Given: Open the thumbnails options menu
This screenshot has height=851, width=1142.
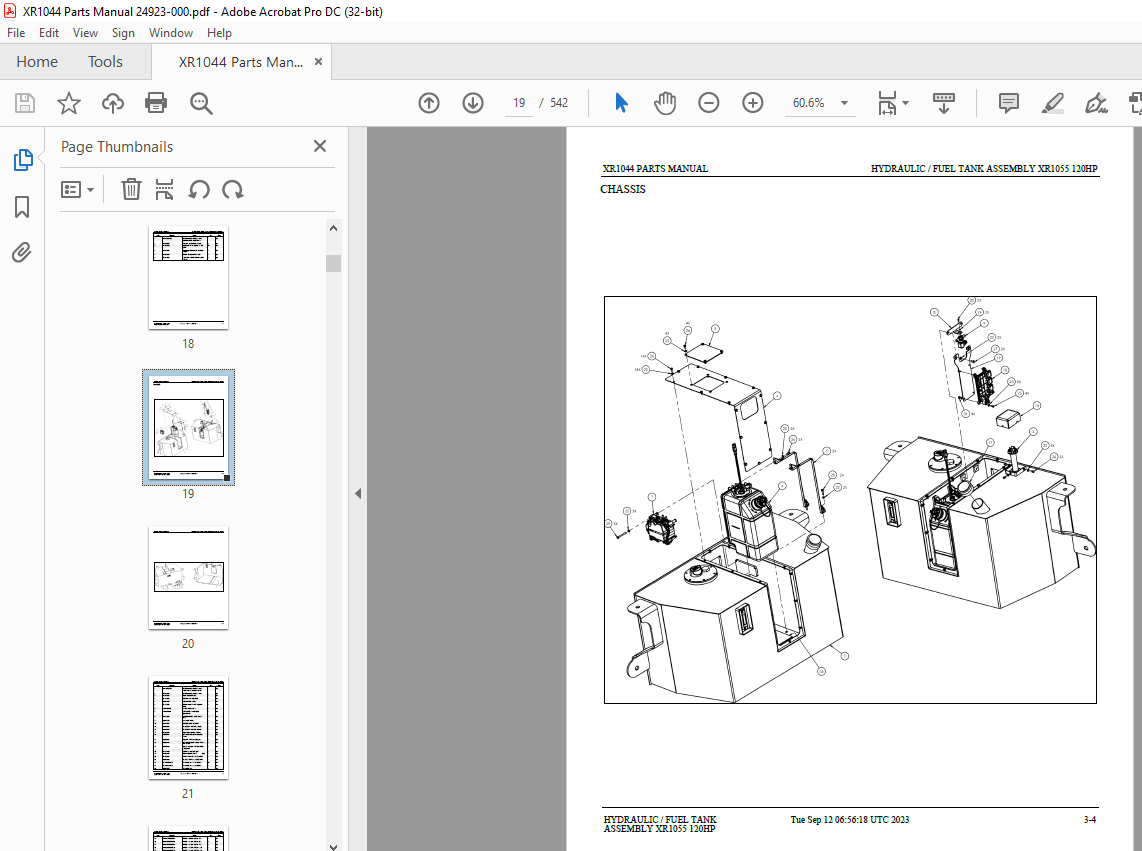Looking at the screenshot, I should pyautogui.click(x=77, y=189).
